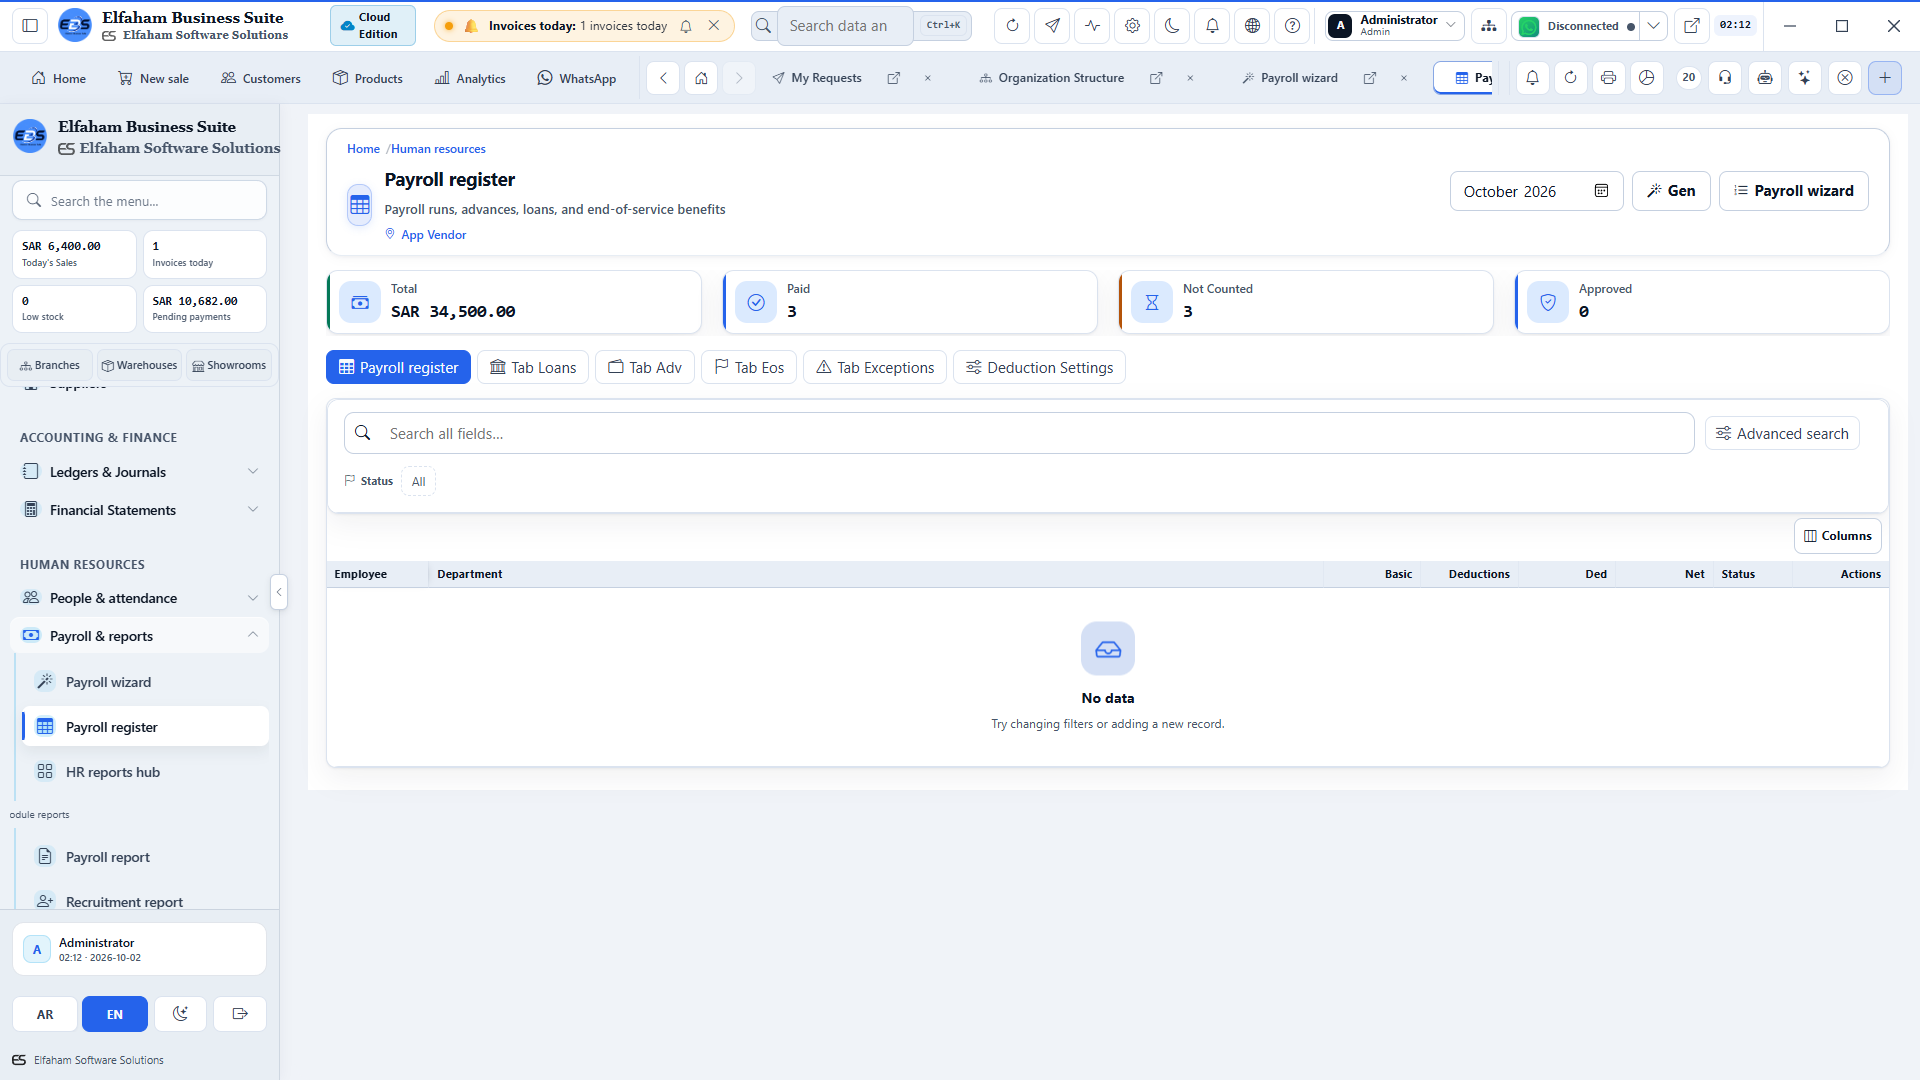The width and height of the screenshot is (1920, 1080).
Task: Close the Invoices today notification banner
Action: point(714,26)
